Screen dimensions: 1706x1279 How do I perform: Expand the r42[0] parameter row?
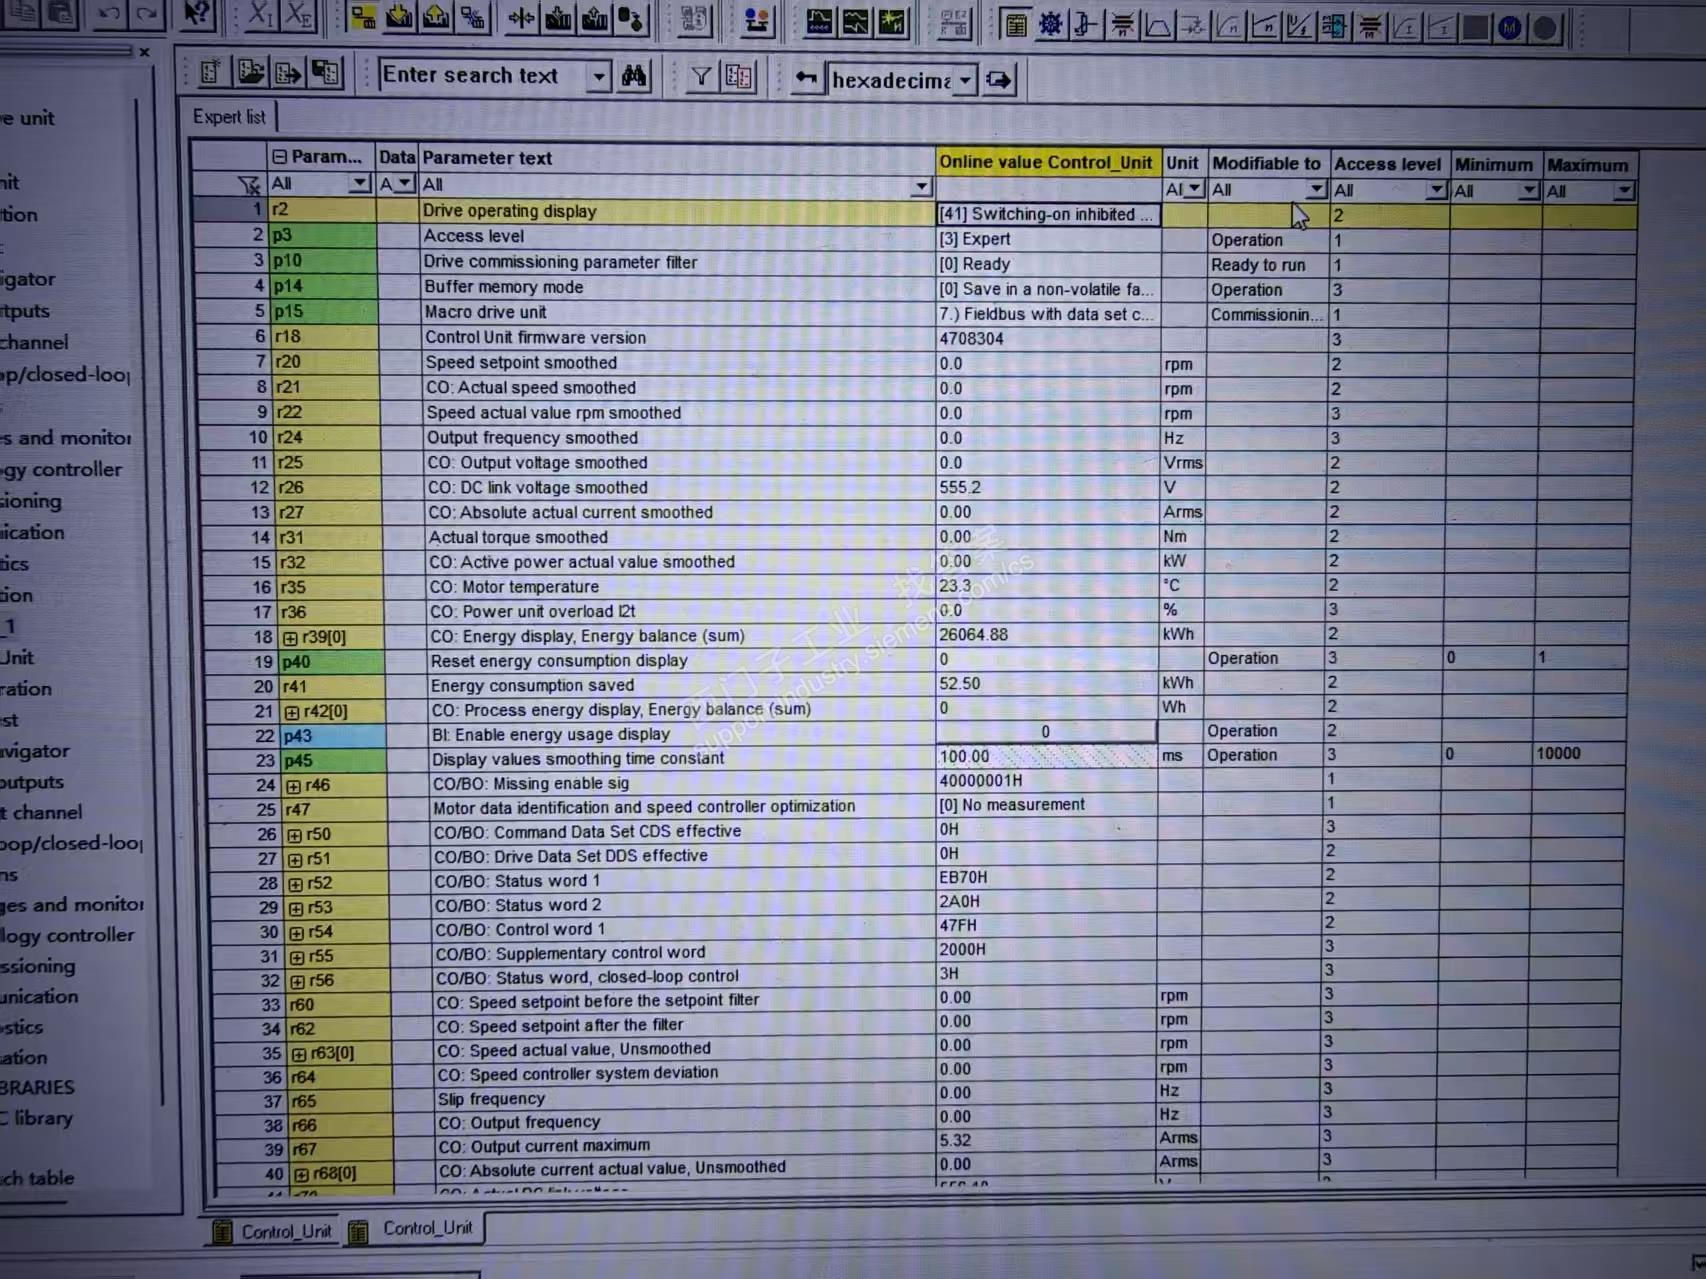click(x=292, y=713)
